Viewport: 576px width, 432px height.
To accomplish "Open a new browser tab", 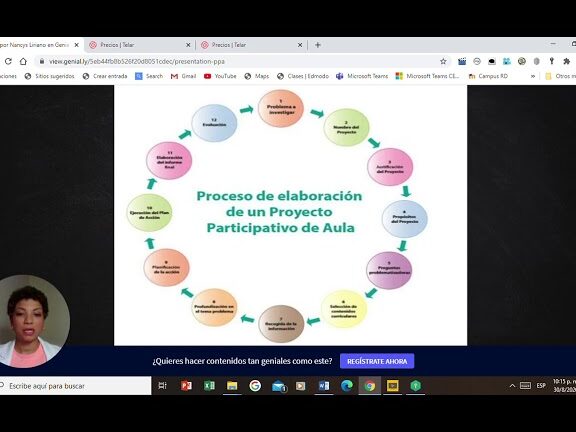I will pyautogui.click(x=318, y=45).
